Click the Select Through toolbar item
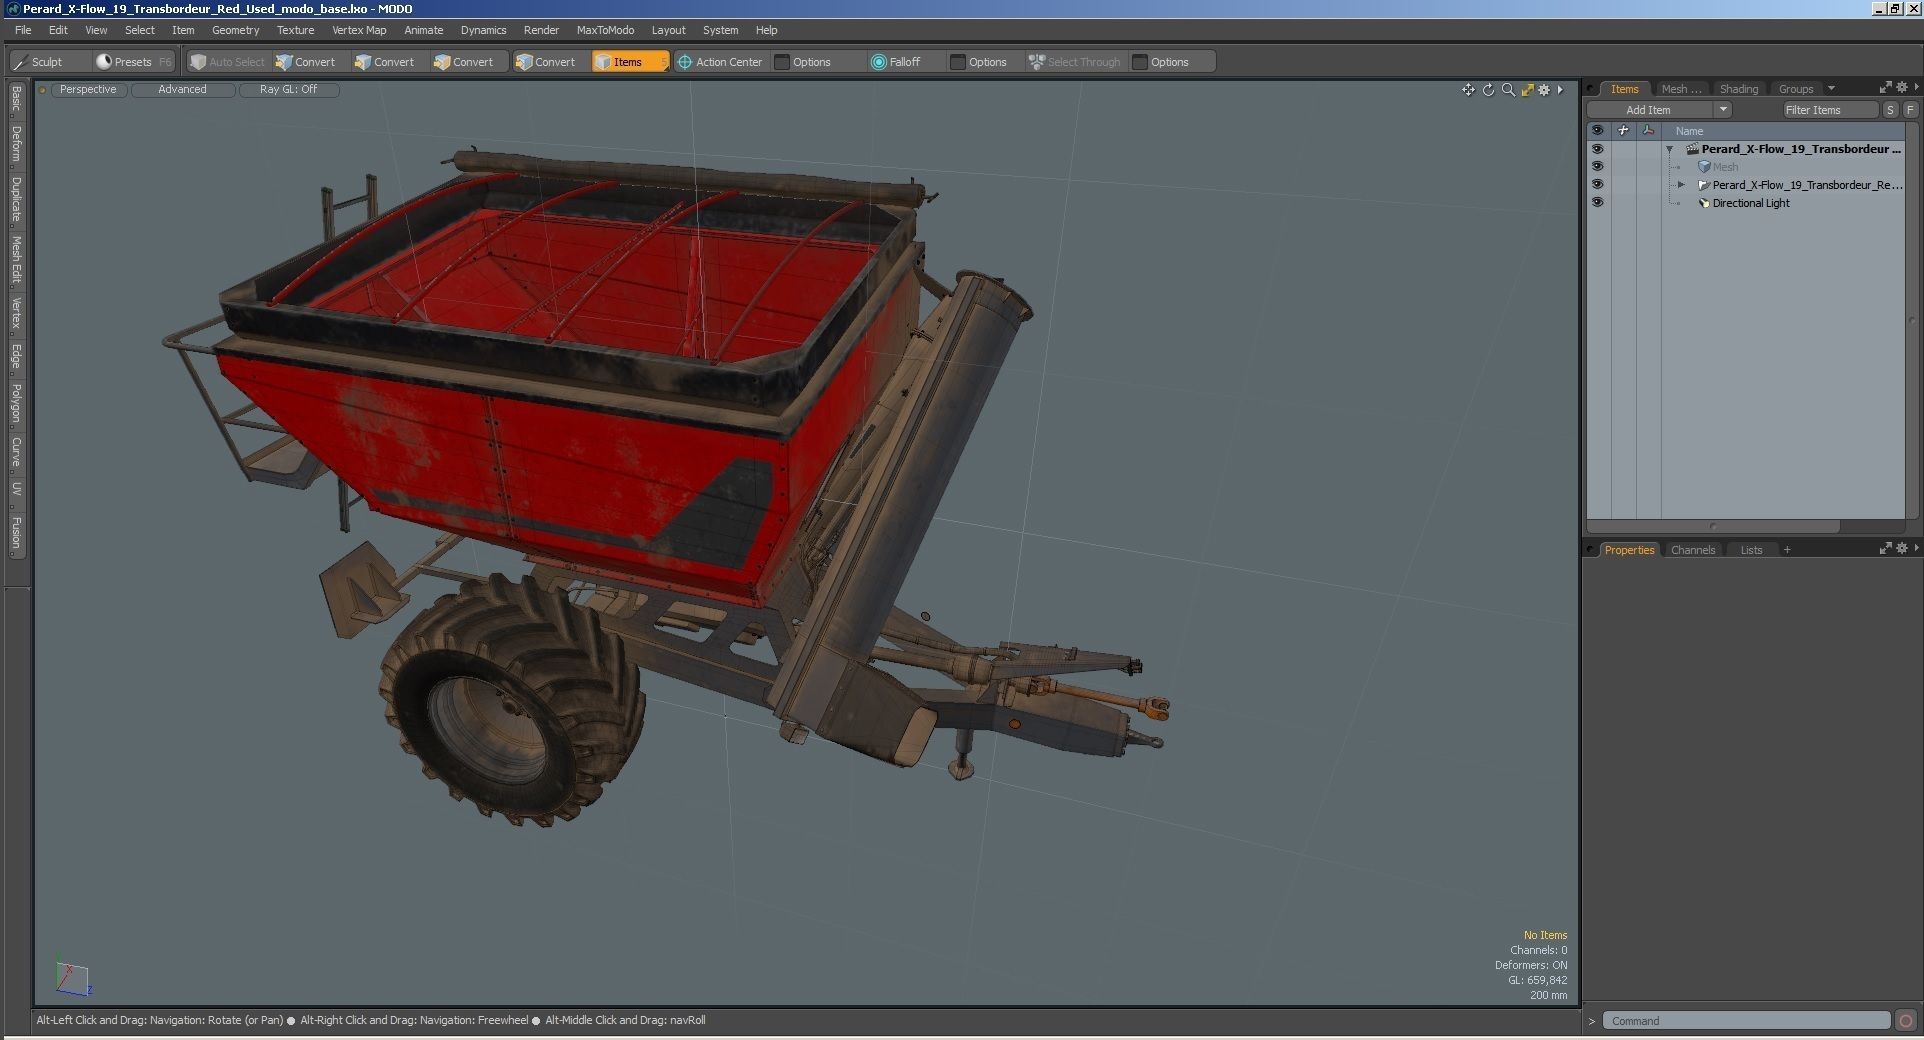The width and height of the screenshot is (1924, 1040). pos(1074,62)
